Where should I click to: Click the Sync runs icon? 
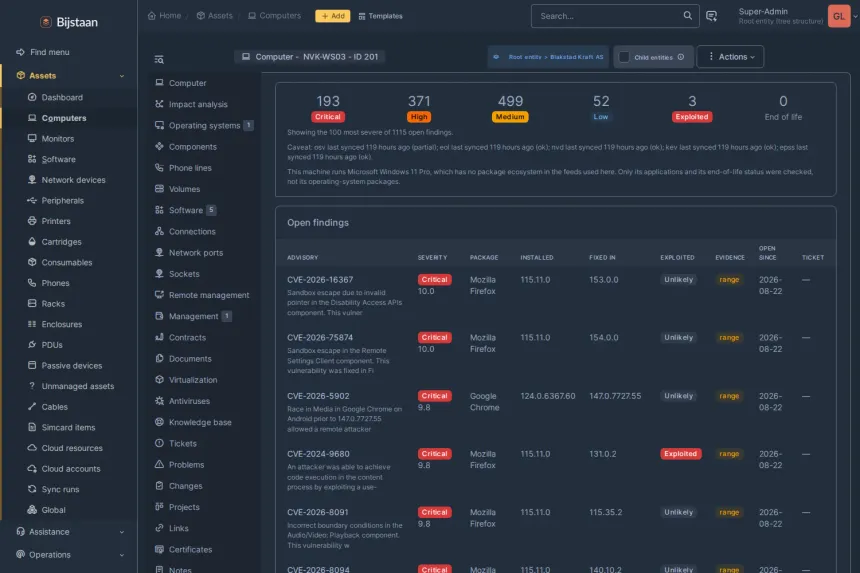coord(32,489)
